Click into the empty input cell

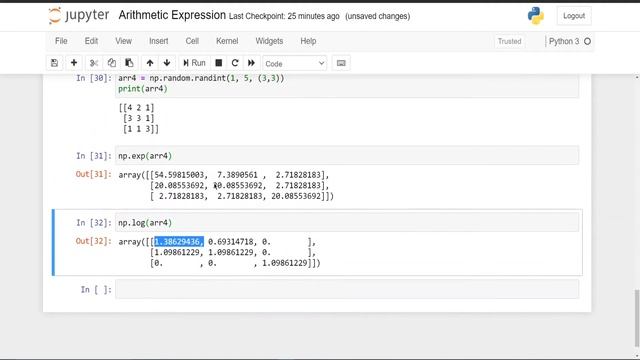click(347, 289)
